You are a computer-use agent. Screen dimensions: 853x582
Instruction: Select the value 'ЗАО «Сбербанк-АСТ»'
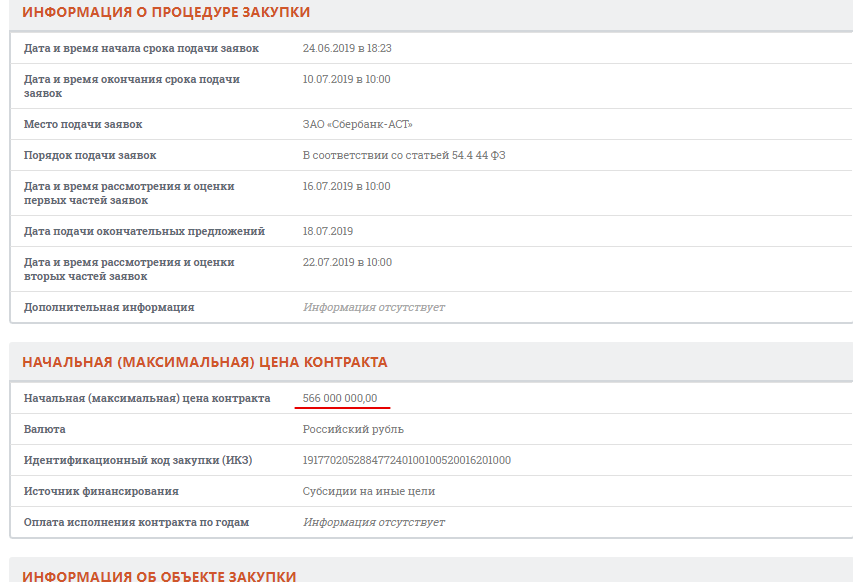point(357,125)
